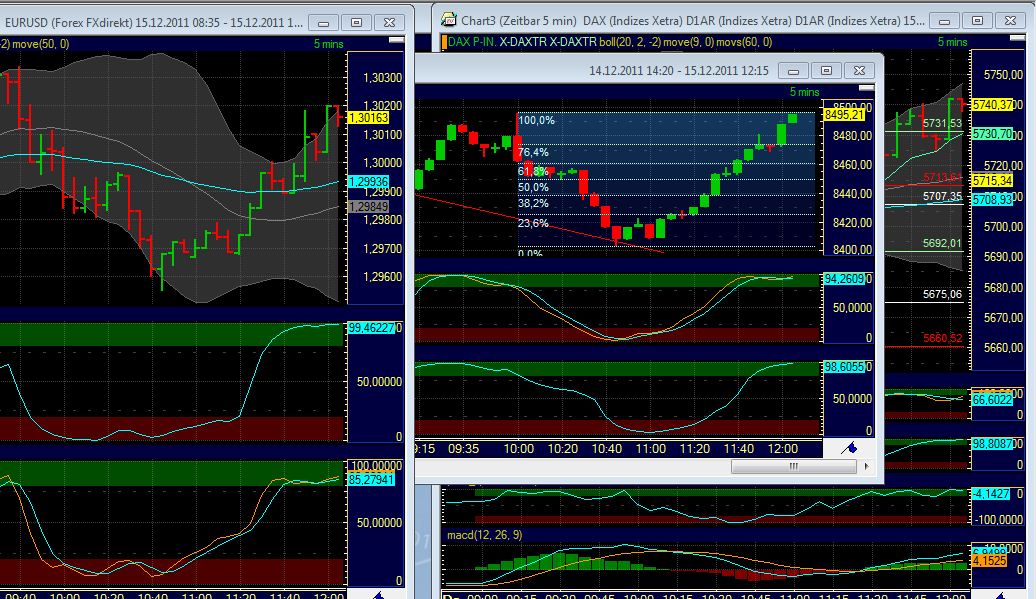Click the 100,0% Fibonacci level label

point(536,120)
